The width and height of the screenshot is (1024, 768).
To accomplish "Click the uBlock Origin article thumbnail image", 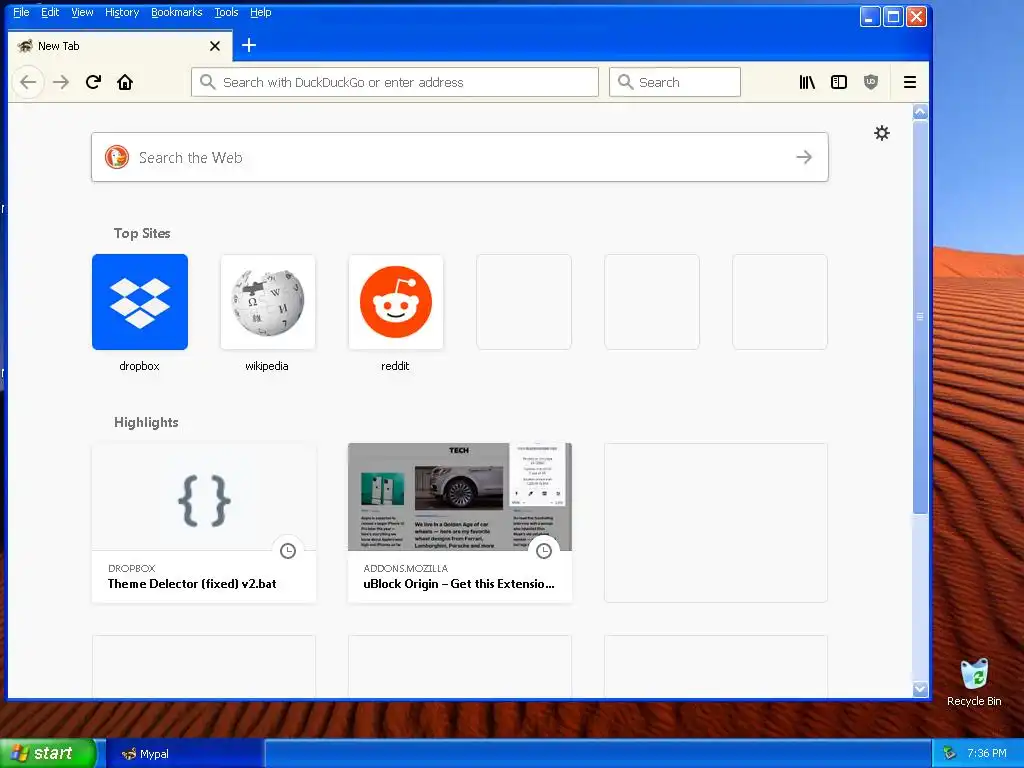I will tap(460, 497).
